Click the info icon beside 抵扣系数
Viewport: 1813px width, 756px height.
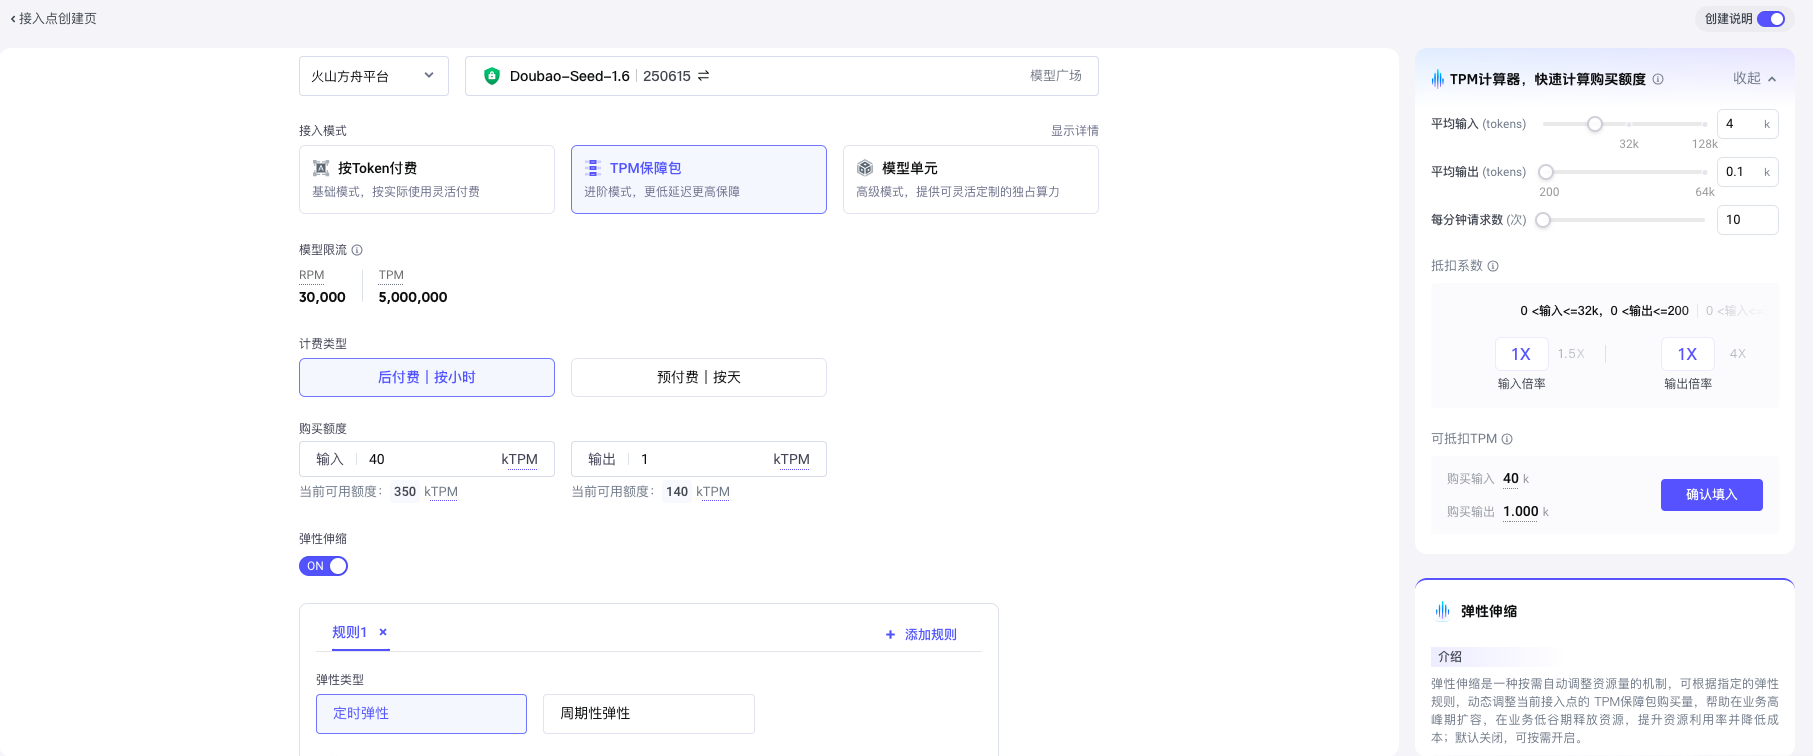(x=1493, y=266)
